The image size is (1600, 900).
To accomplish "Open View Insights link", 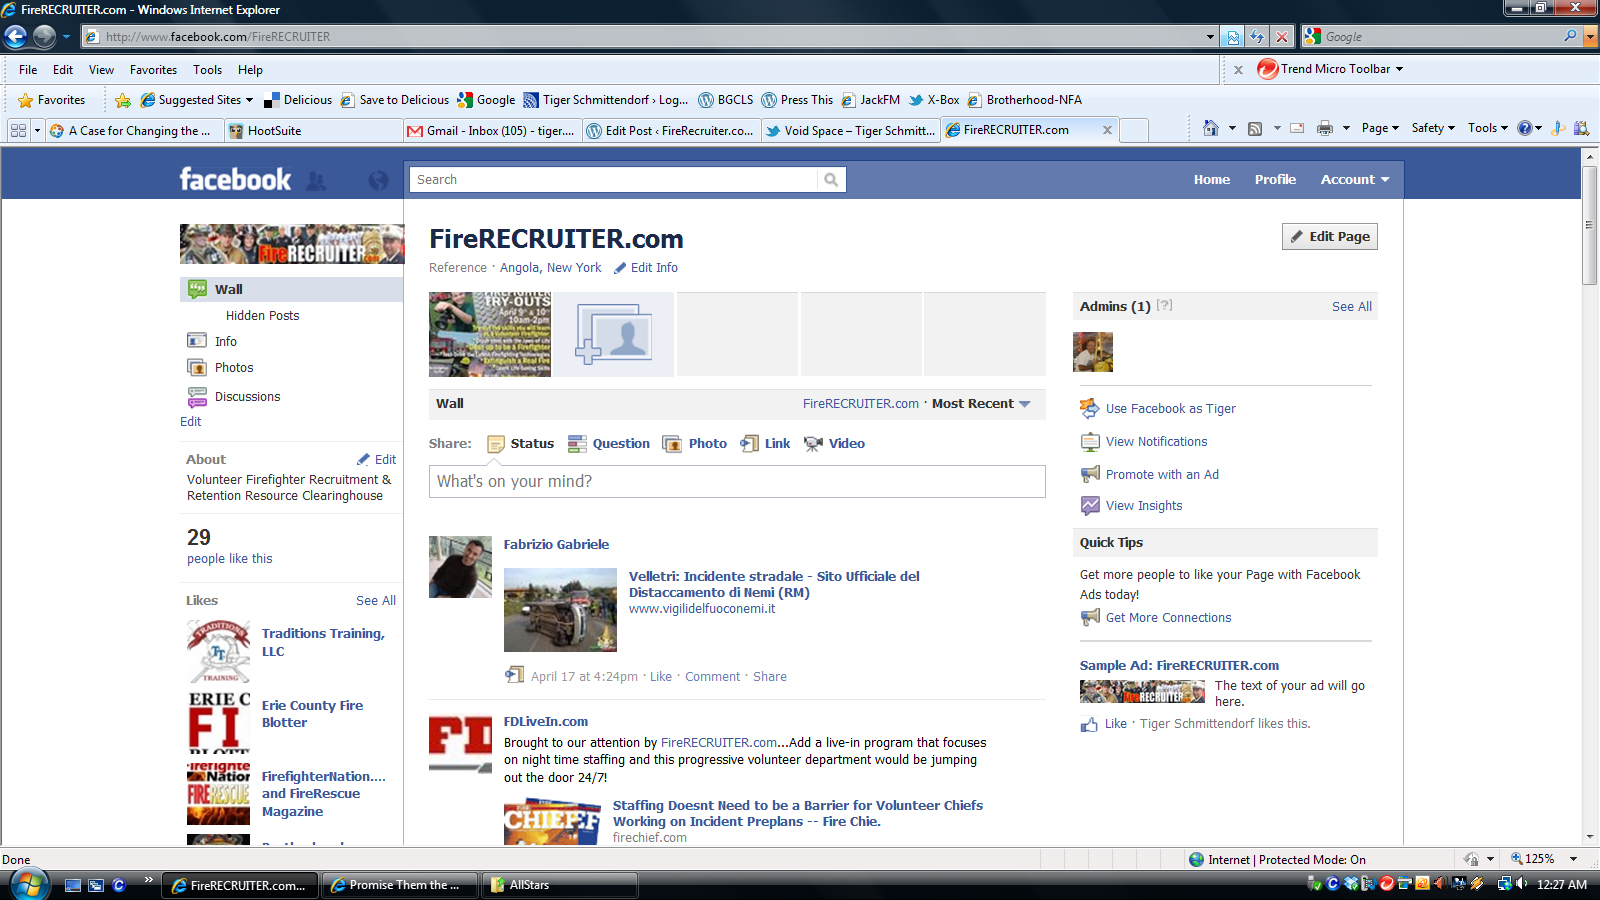I will coord(1143,506).
